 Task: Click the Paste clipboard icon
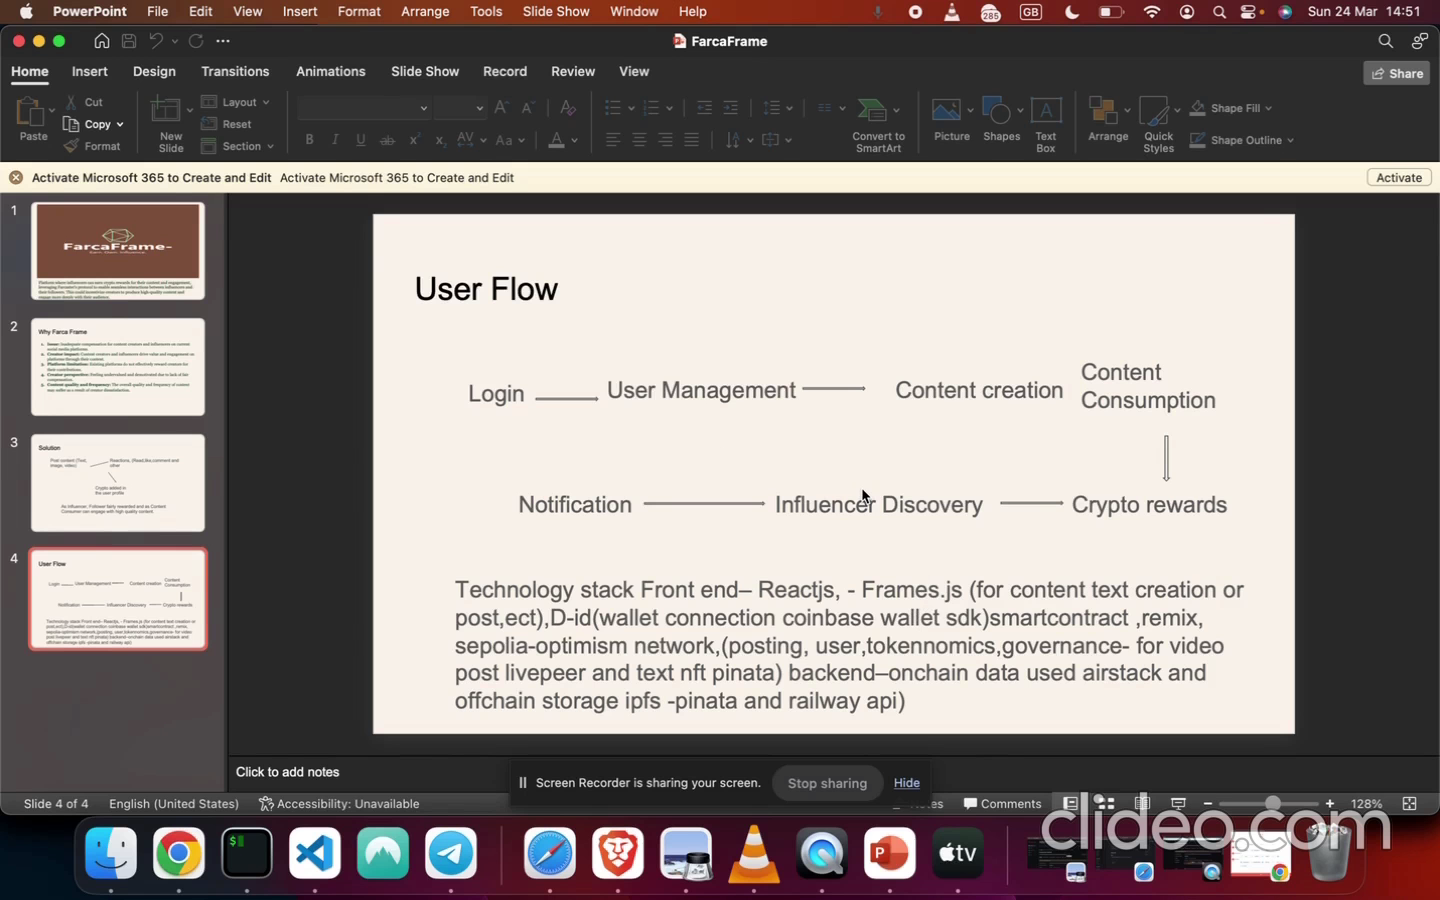30,112
